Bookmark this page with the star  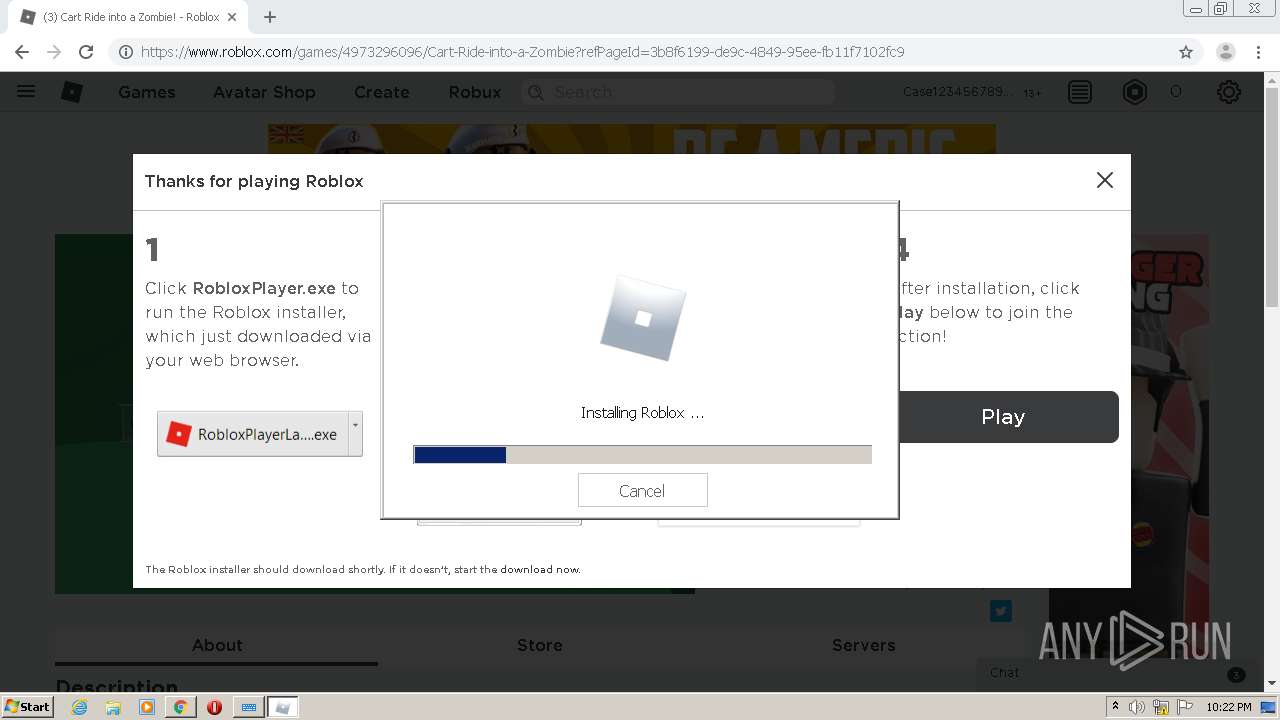pyautogui.click(x=1186, y=52)
